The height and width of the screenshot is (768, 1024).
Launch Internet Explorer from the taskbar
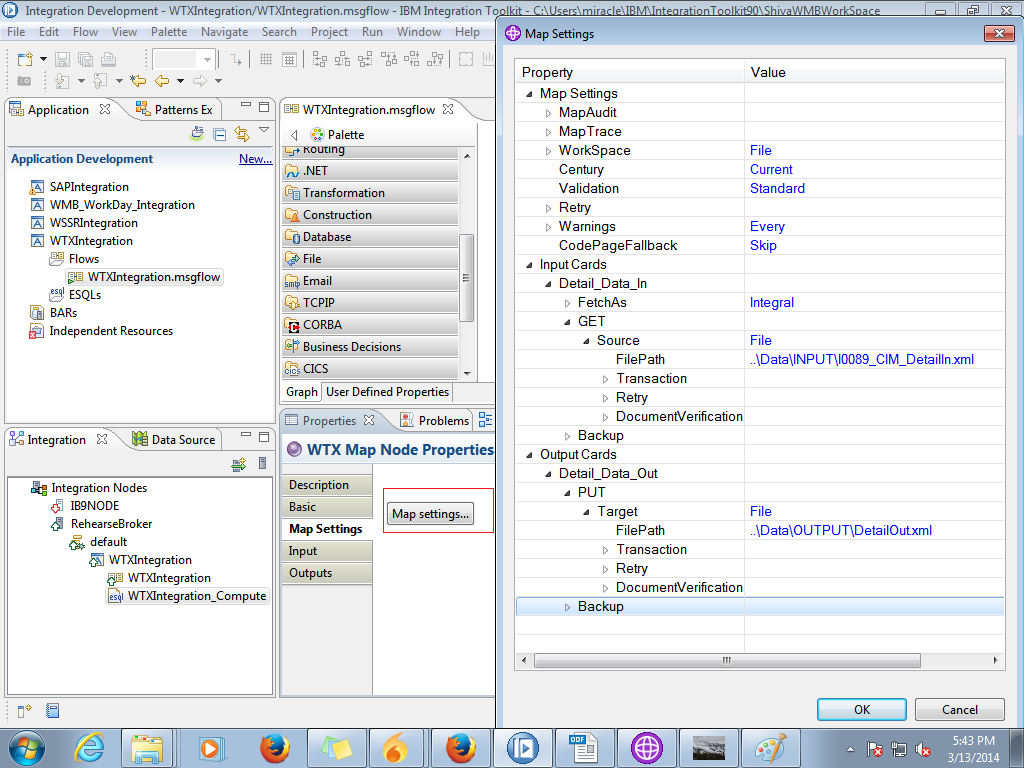click(89, 748)
